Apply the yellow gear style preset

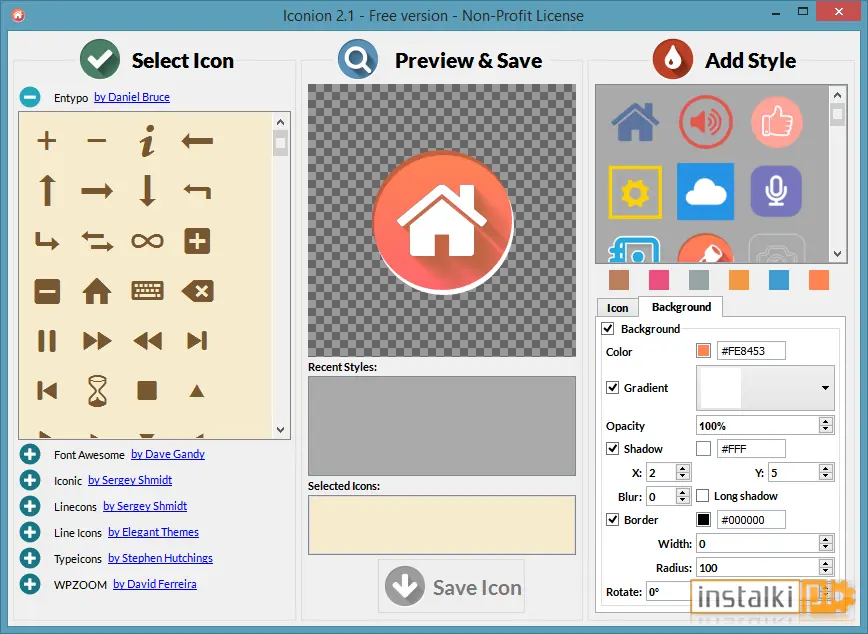pos(635,192)
